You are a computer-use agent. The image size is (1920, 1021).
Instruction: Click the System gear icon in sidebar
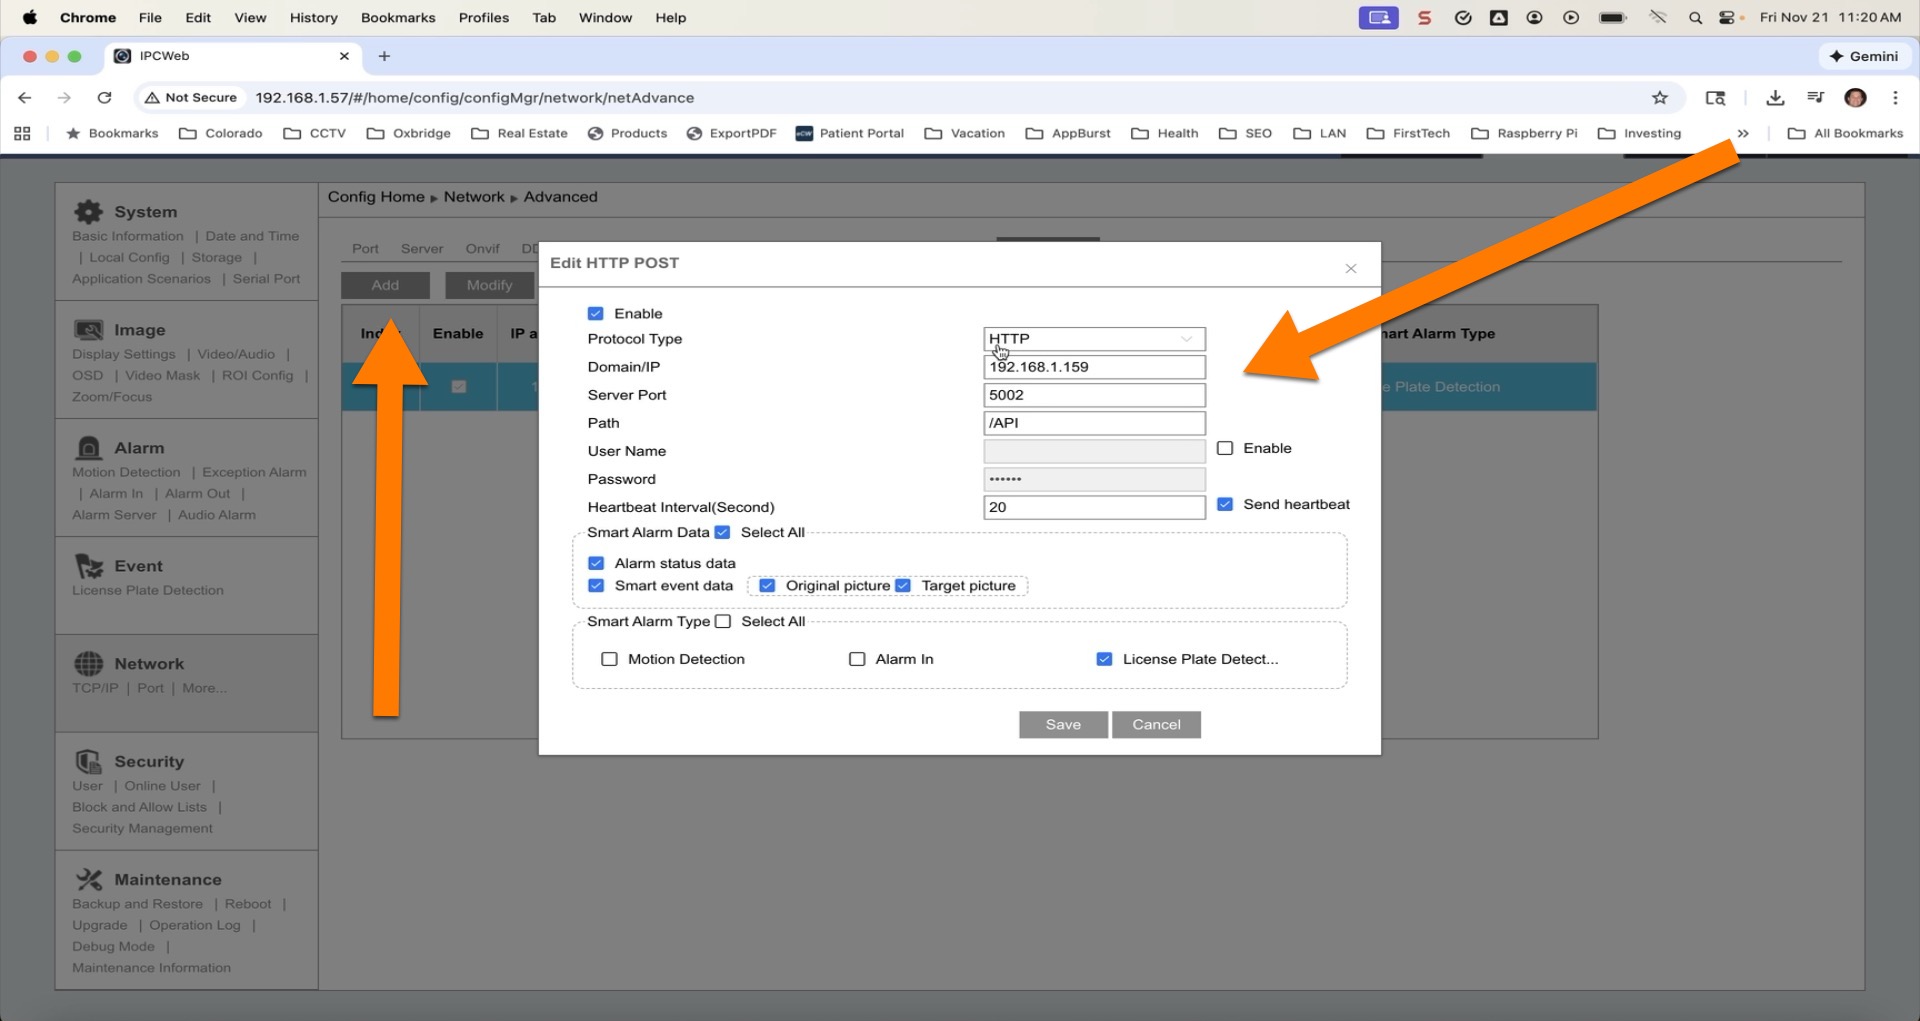point(88,212)
